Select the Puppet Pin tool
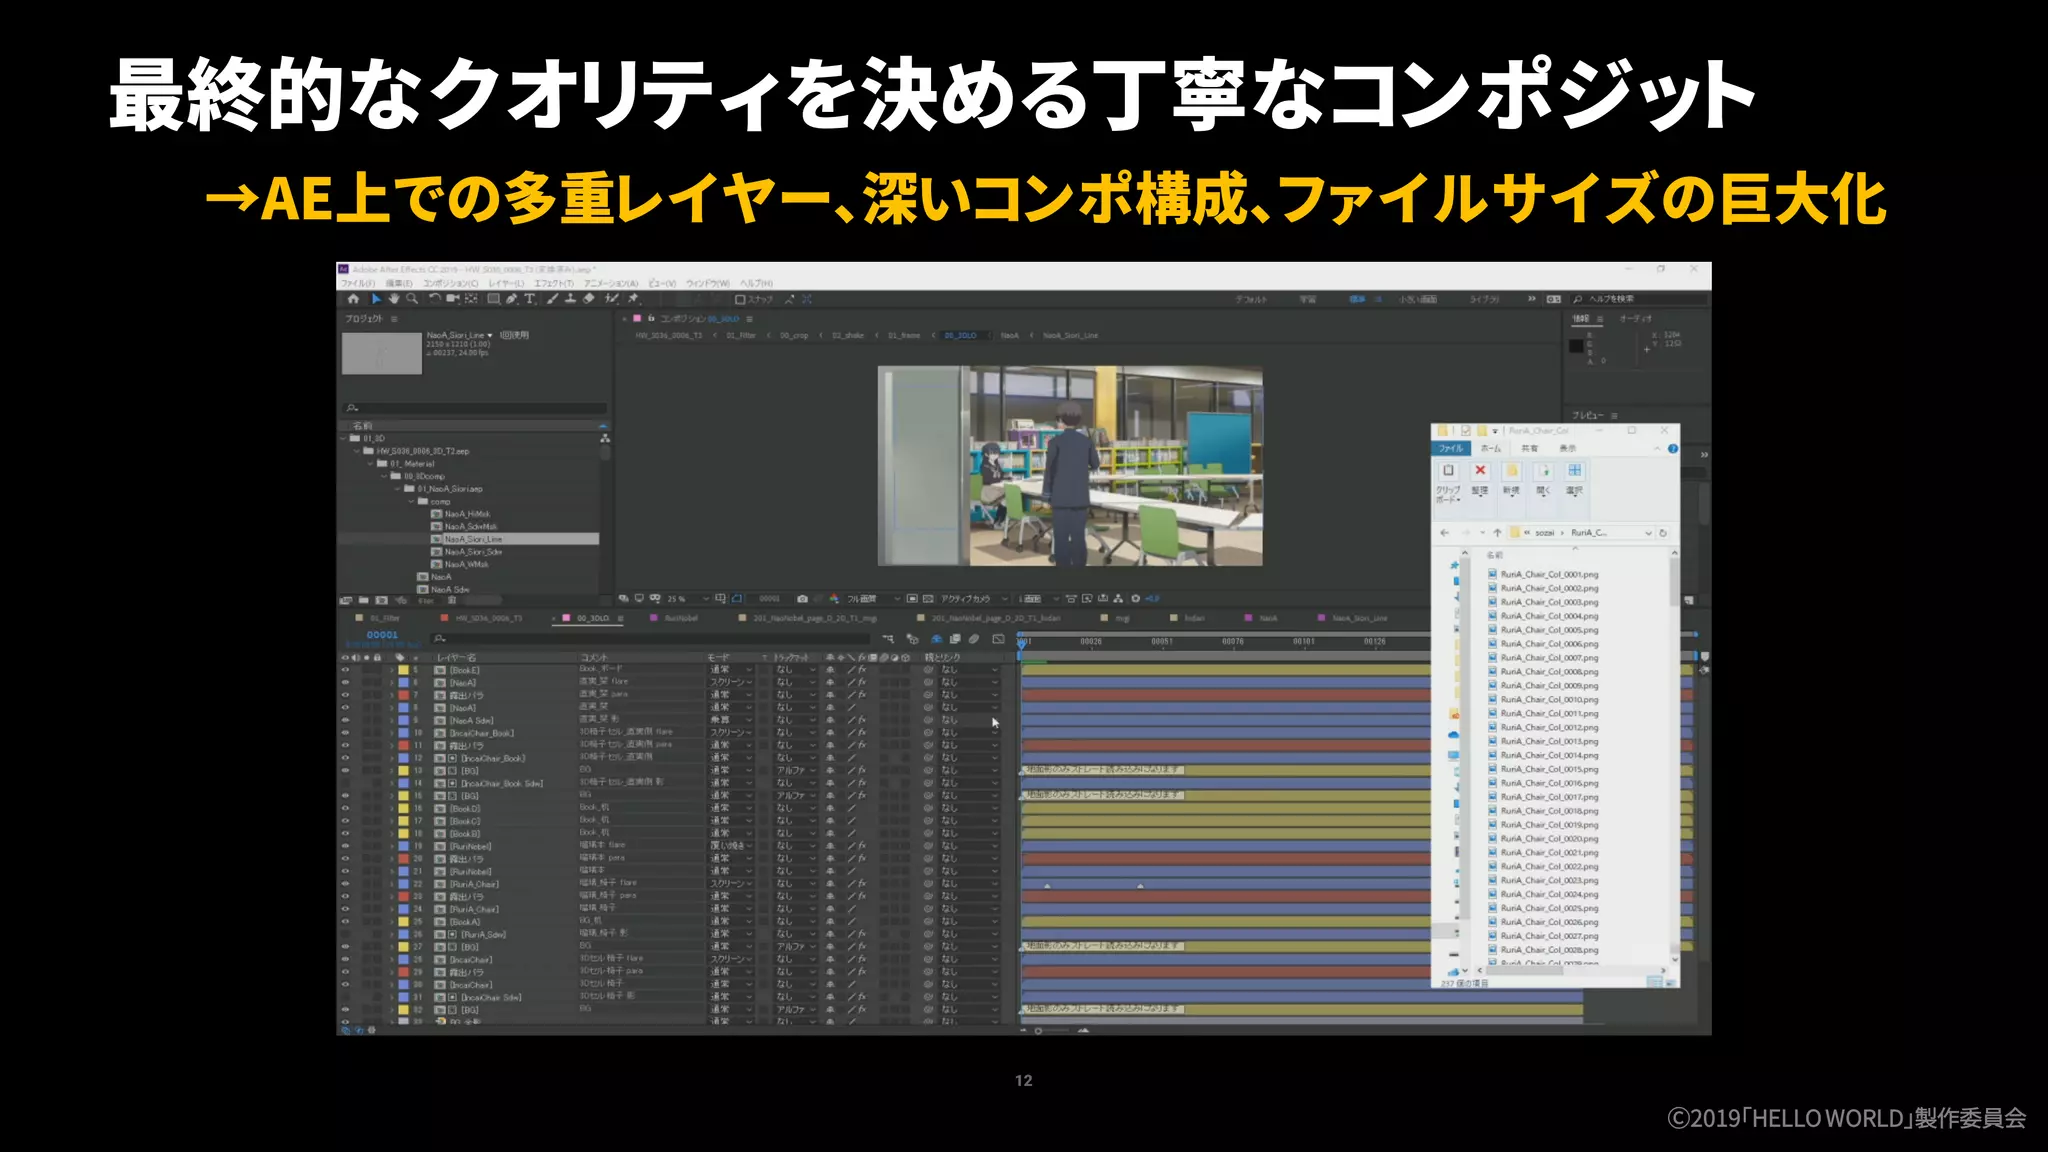 [x=633, y=299]
